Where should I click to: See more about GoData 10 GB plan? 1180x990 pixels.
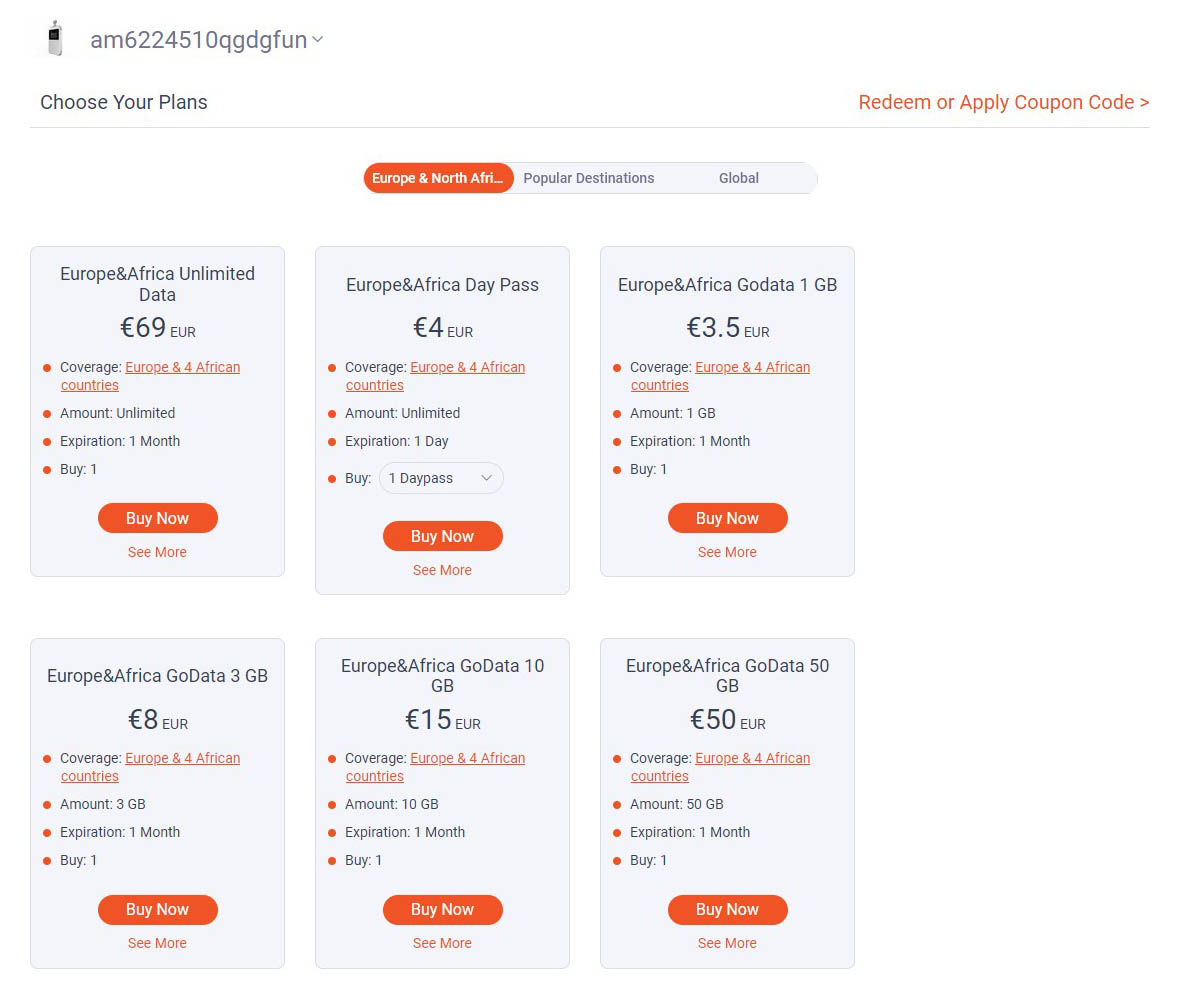[x=442, y=943]
